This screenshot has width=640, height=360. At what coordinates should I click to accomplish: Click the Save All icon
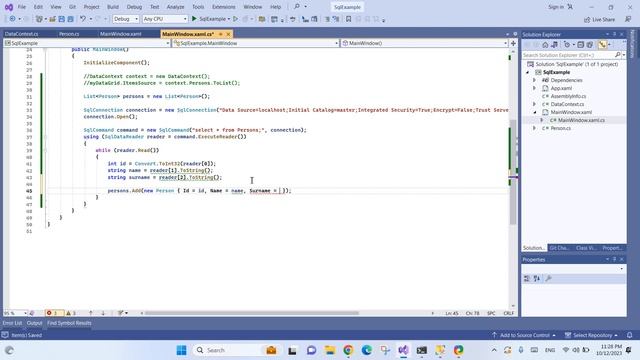(x=71, y=19)
